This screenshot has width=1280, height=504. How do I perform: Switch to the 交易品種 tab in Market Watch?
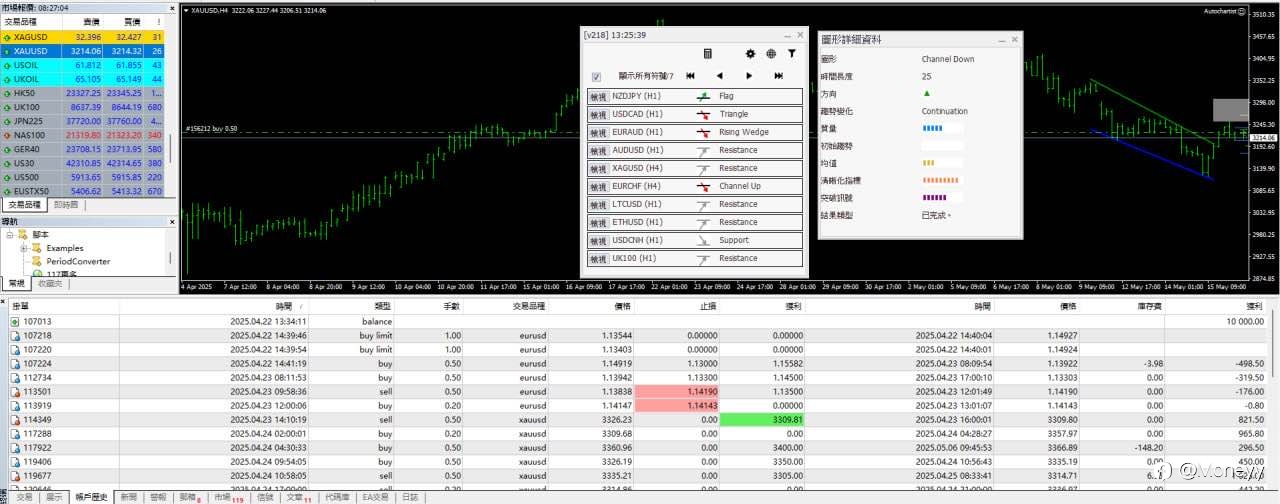(25, 205)
